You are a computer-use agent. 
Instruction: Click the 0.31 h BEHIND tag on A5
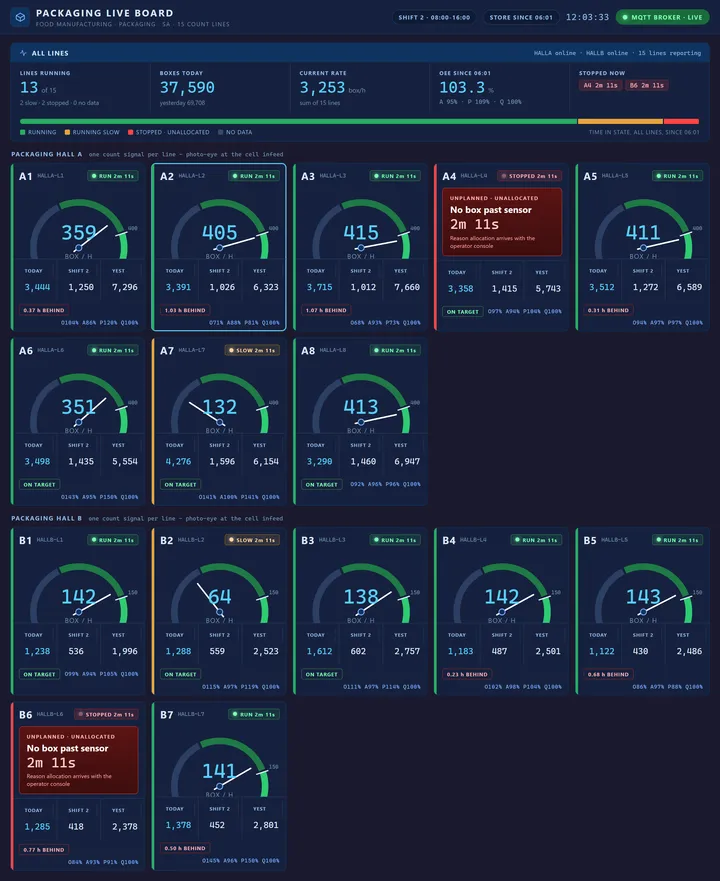click(x=608, y=310)
